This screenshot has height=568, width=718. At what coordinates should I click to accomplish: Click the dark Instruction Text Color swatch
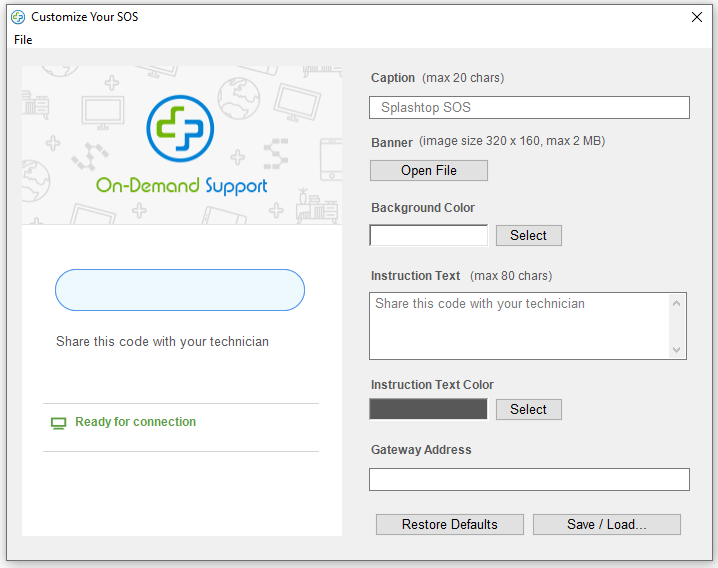(x=429, y=409)
